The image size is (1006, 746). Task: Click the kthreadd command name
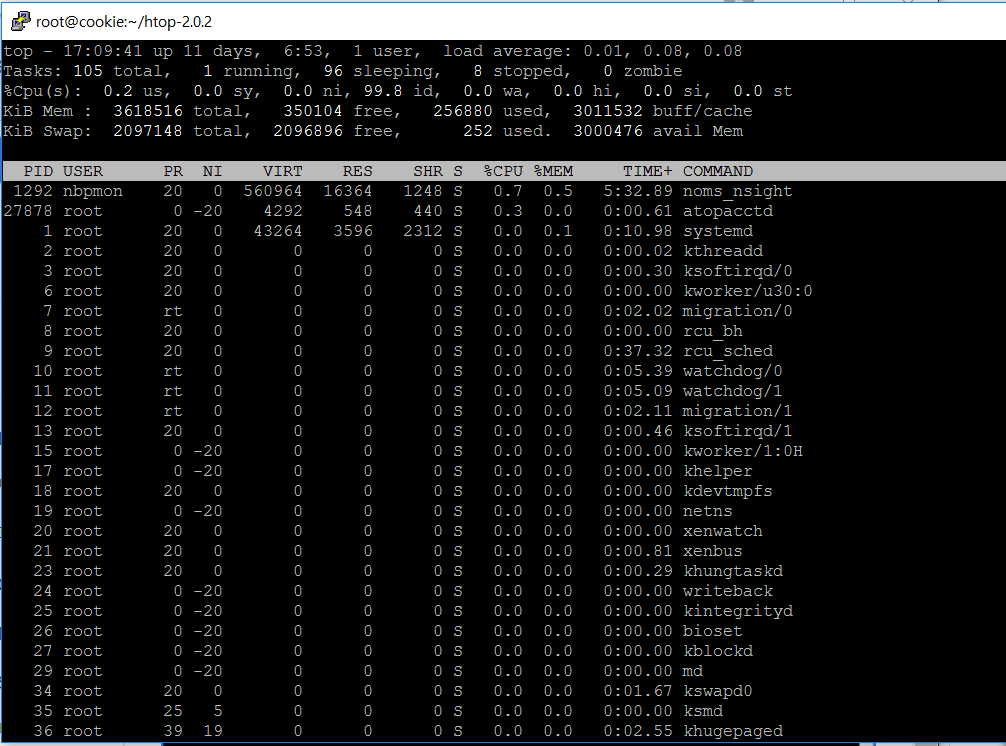click(722, 251)
